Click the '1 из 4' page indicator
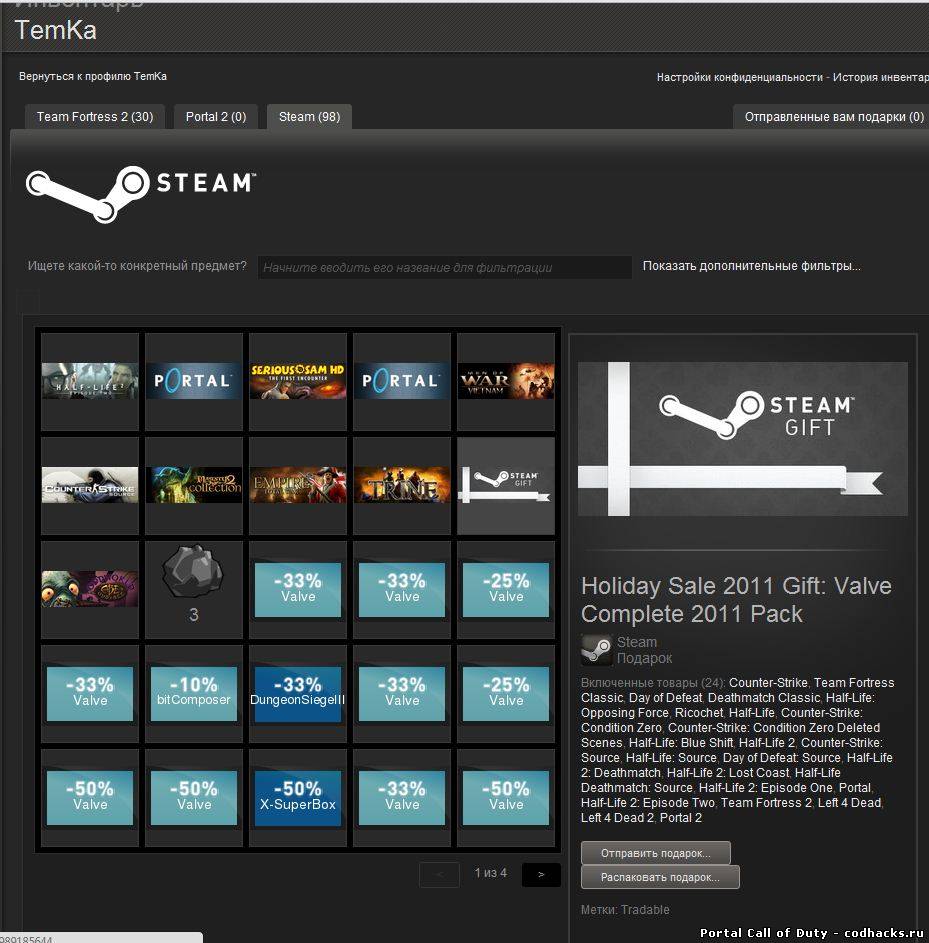Image resolution: width=929 pixels, height=943 pixels. coord(491,873)
